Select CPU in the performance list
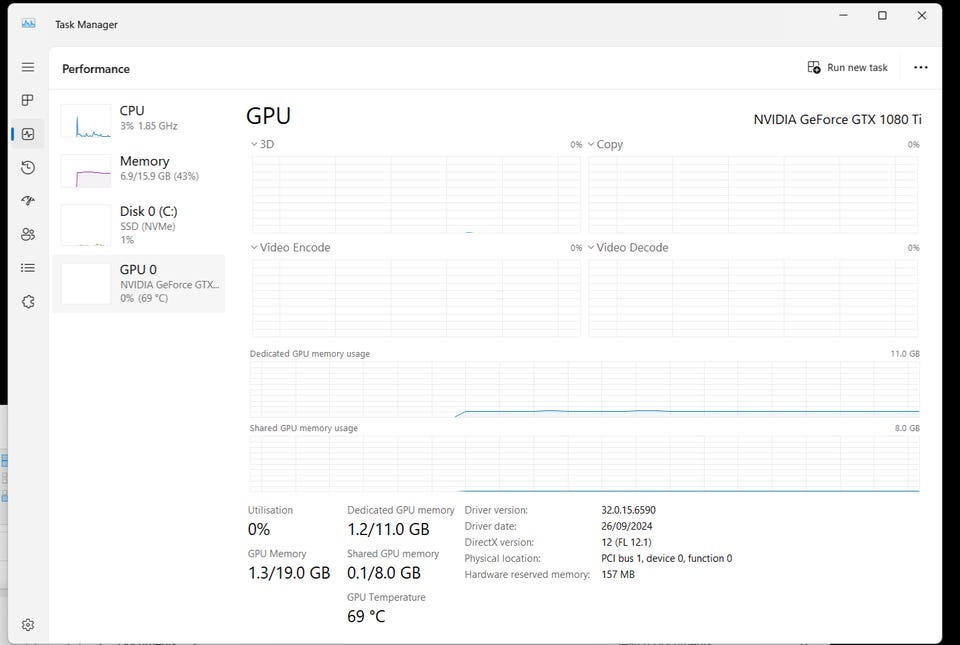 [140, 119]
